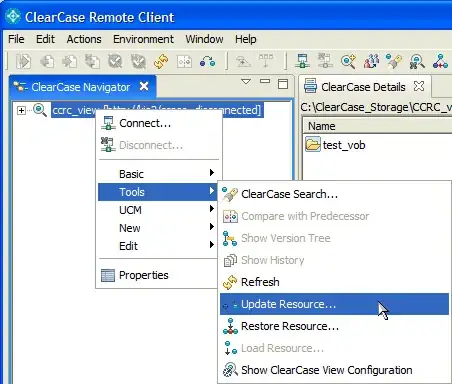Close the ClearCase Navigator tab
Image resolution: width=452 pixels, height=384 pixels.
144,87
